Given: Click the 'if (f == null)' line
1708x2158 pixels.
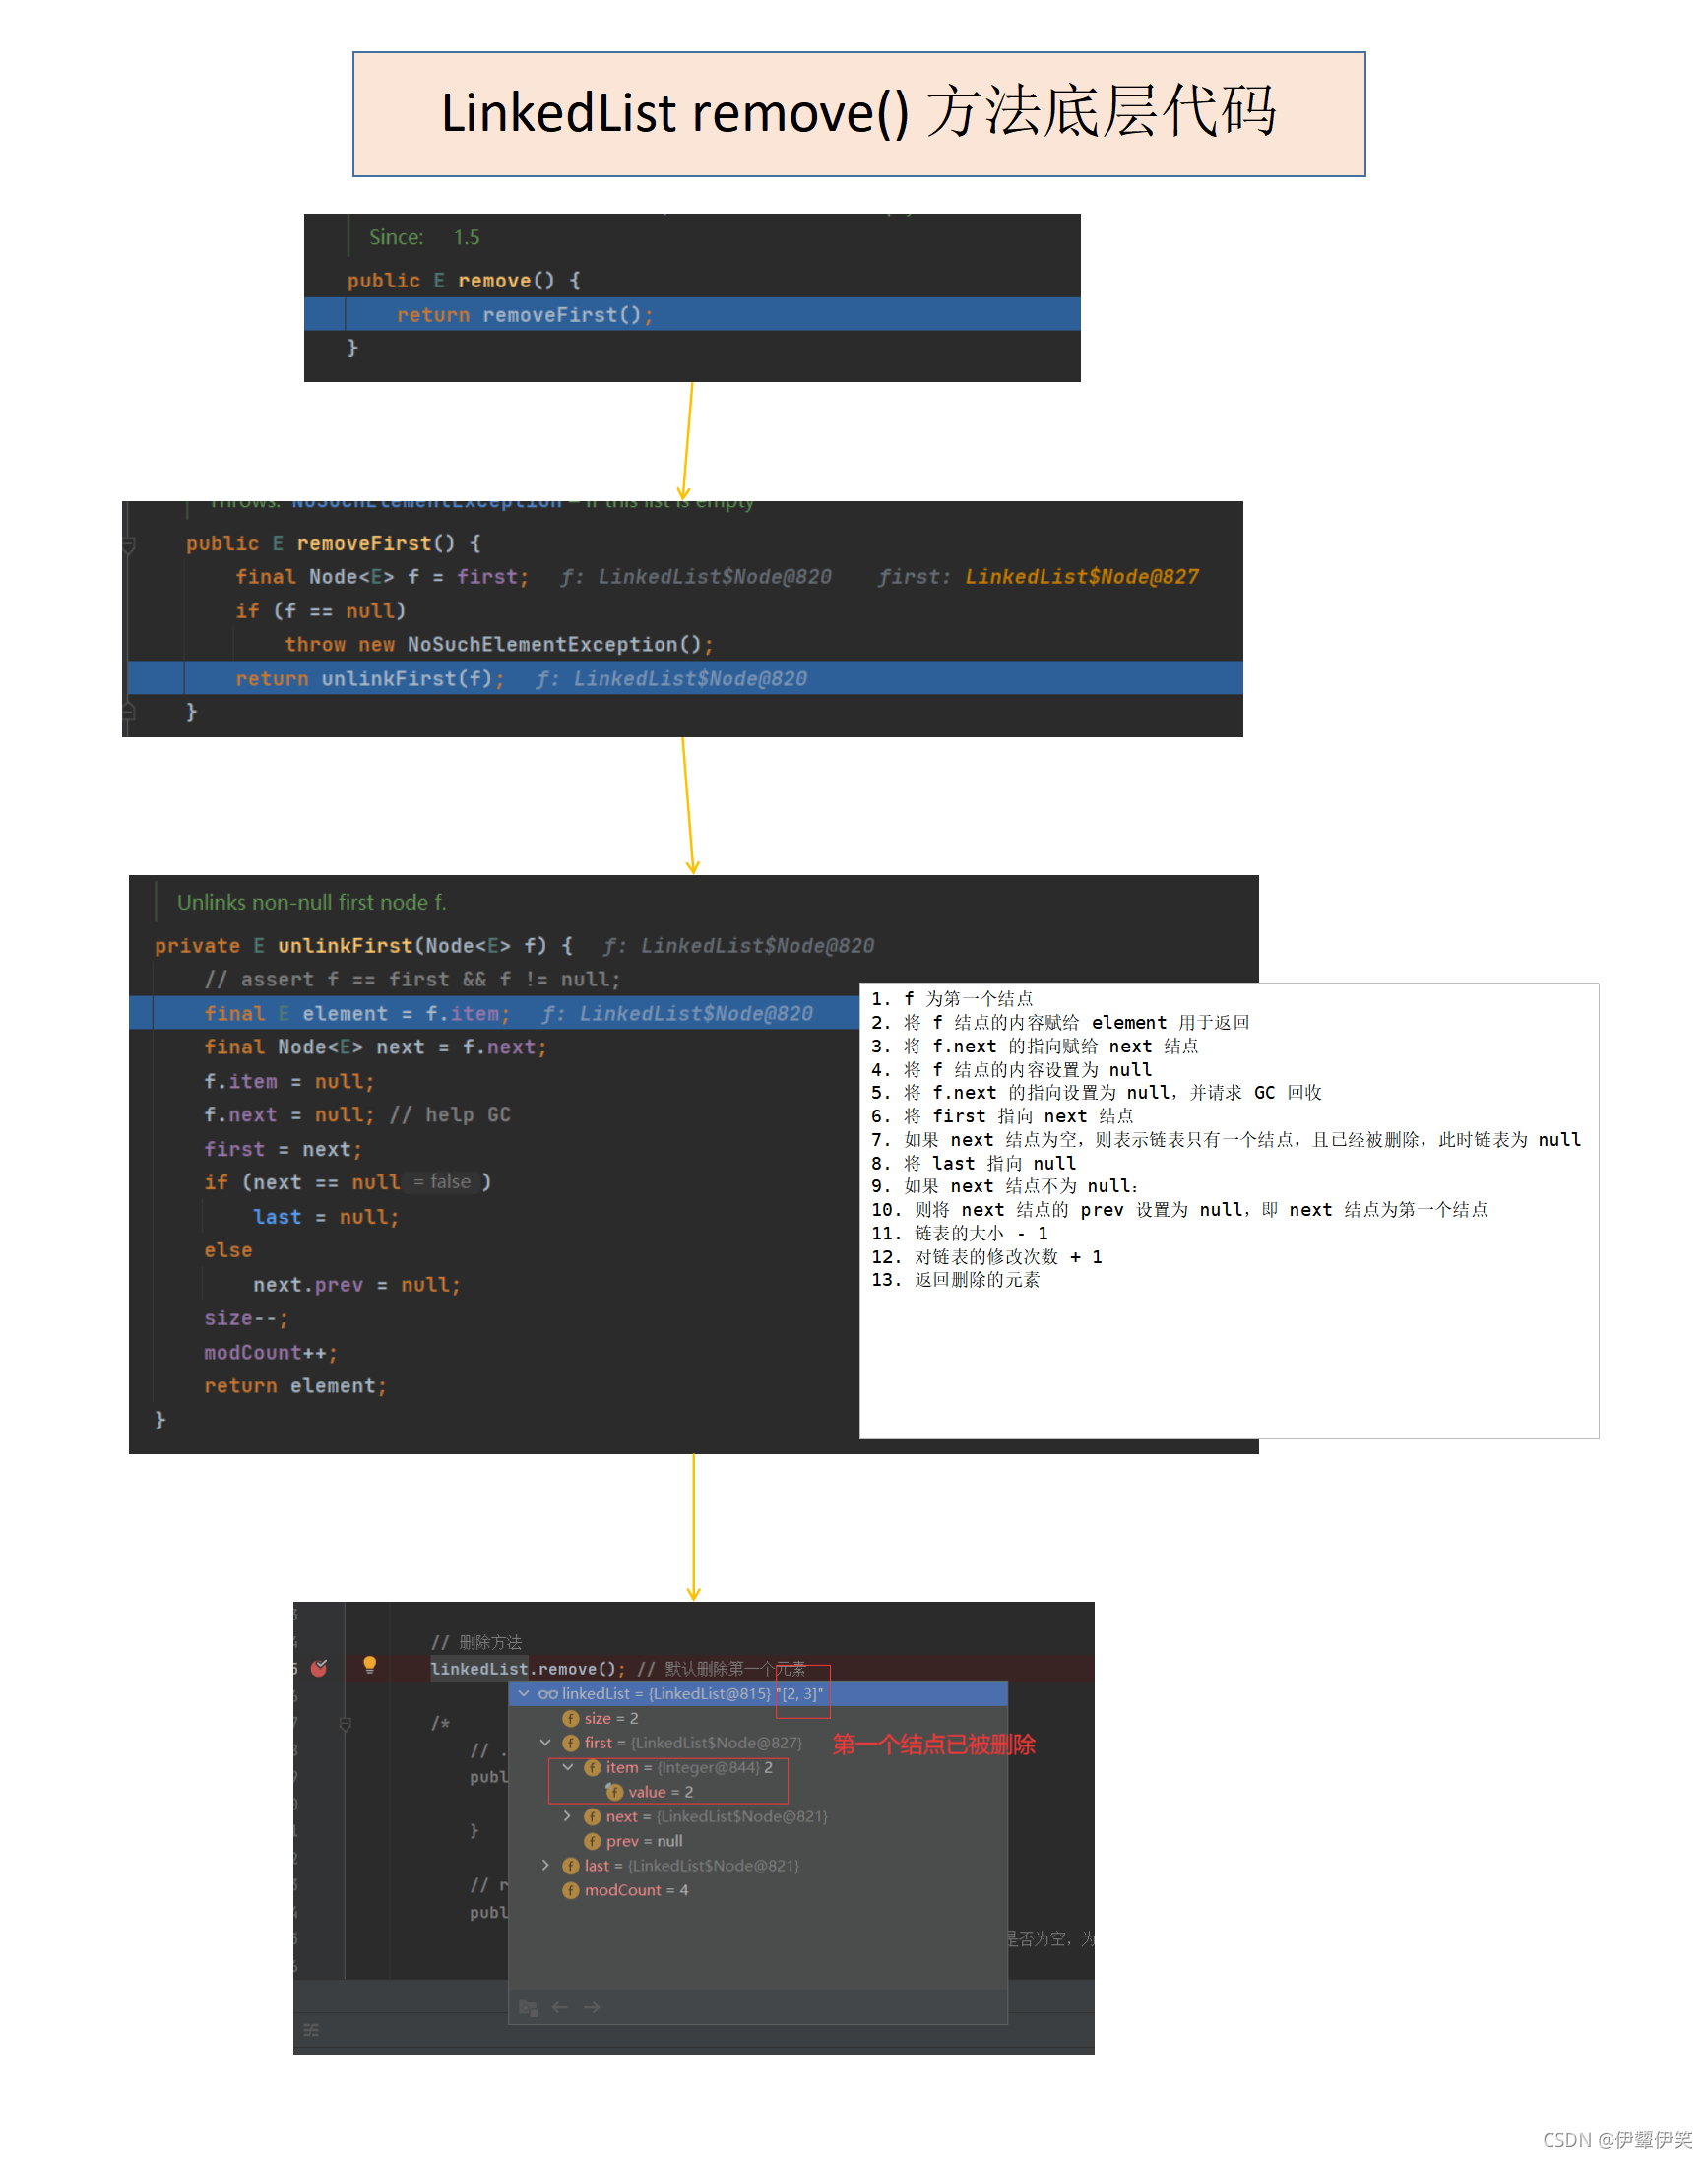Looking at the screenshot, I should [320, 611].
